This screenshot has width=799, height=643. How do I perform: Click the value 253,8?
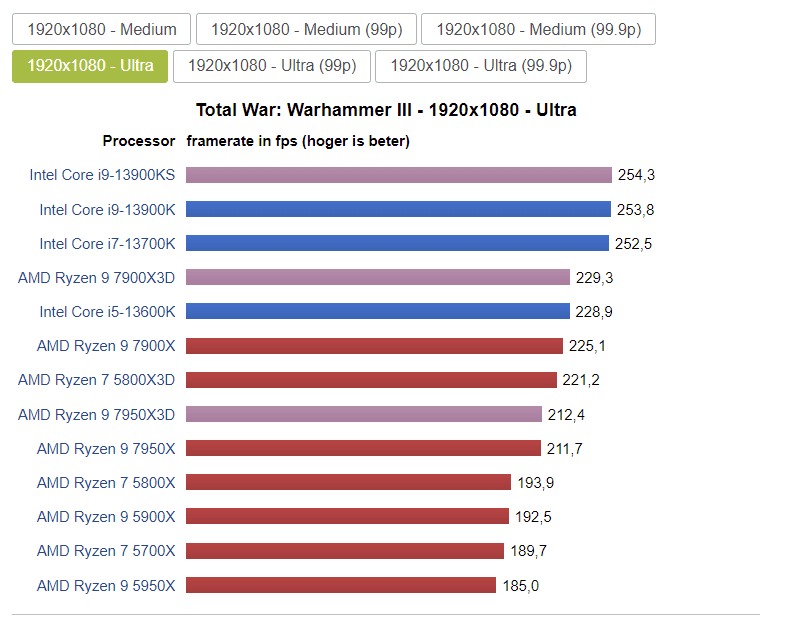coord(635,209)
